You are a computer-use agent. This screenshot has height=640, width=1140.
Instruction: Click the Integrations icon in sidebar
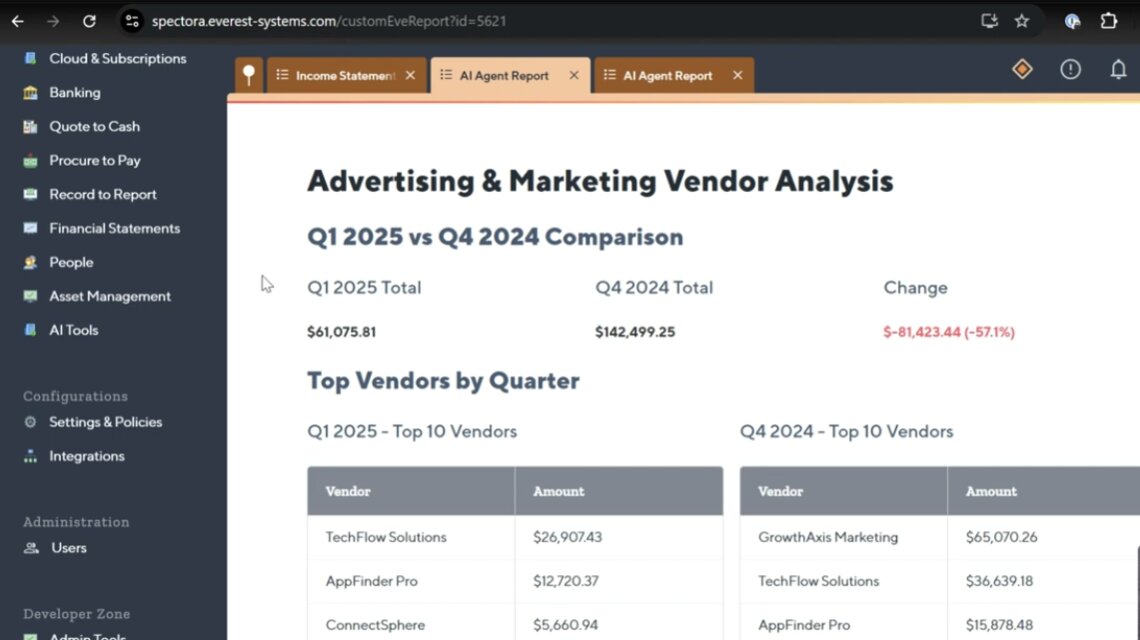pos(31,457)
